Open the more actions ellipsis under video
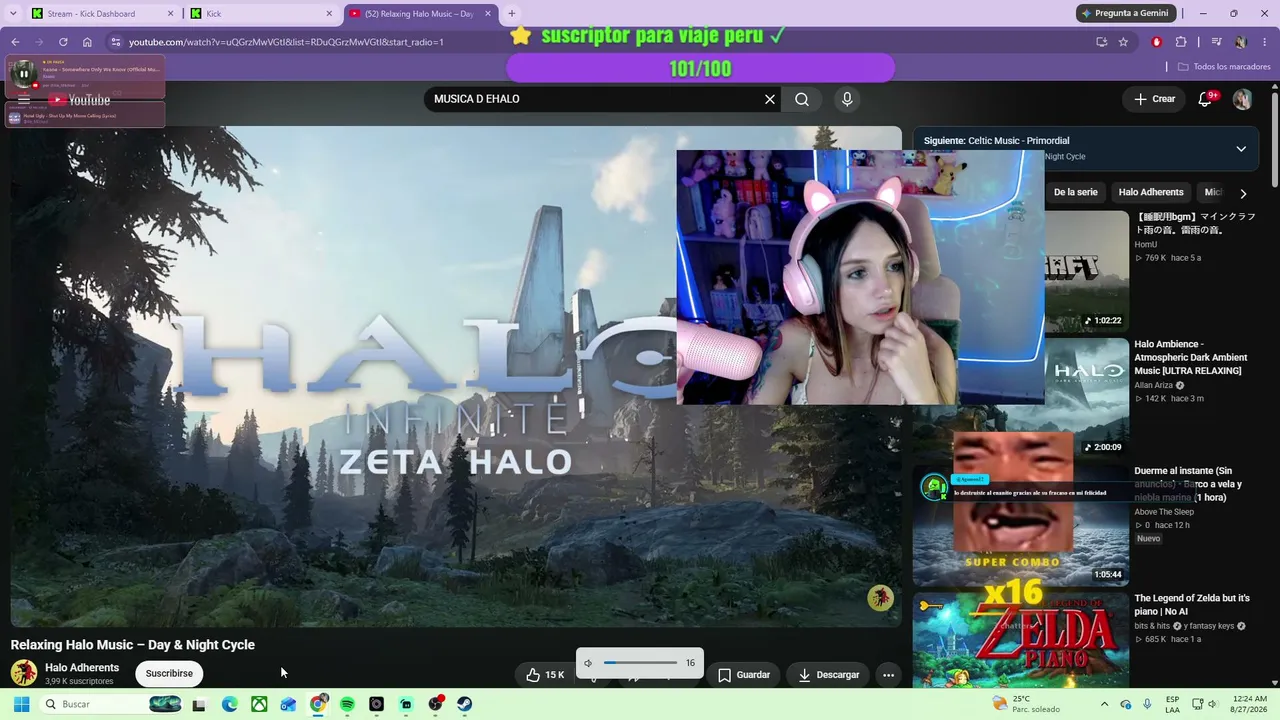 [888, 675]
